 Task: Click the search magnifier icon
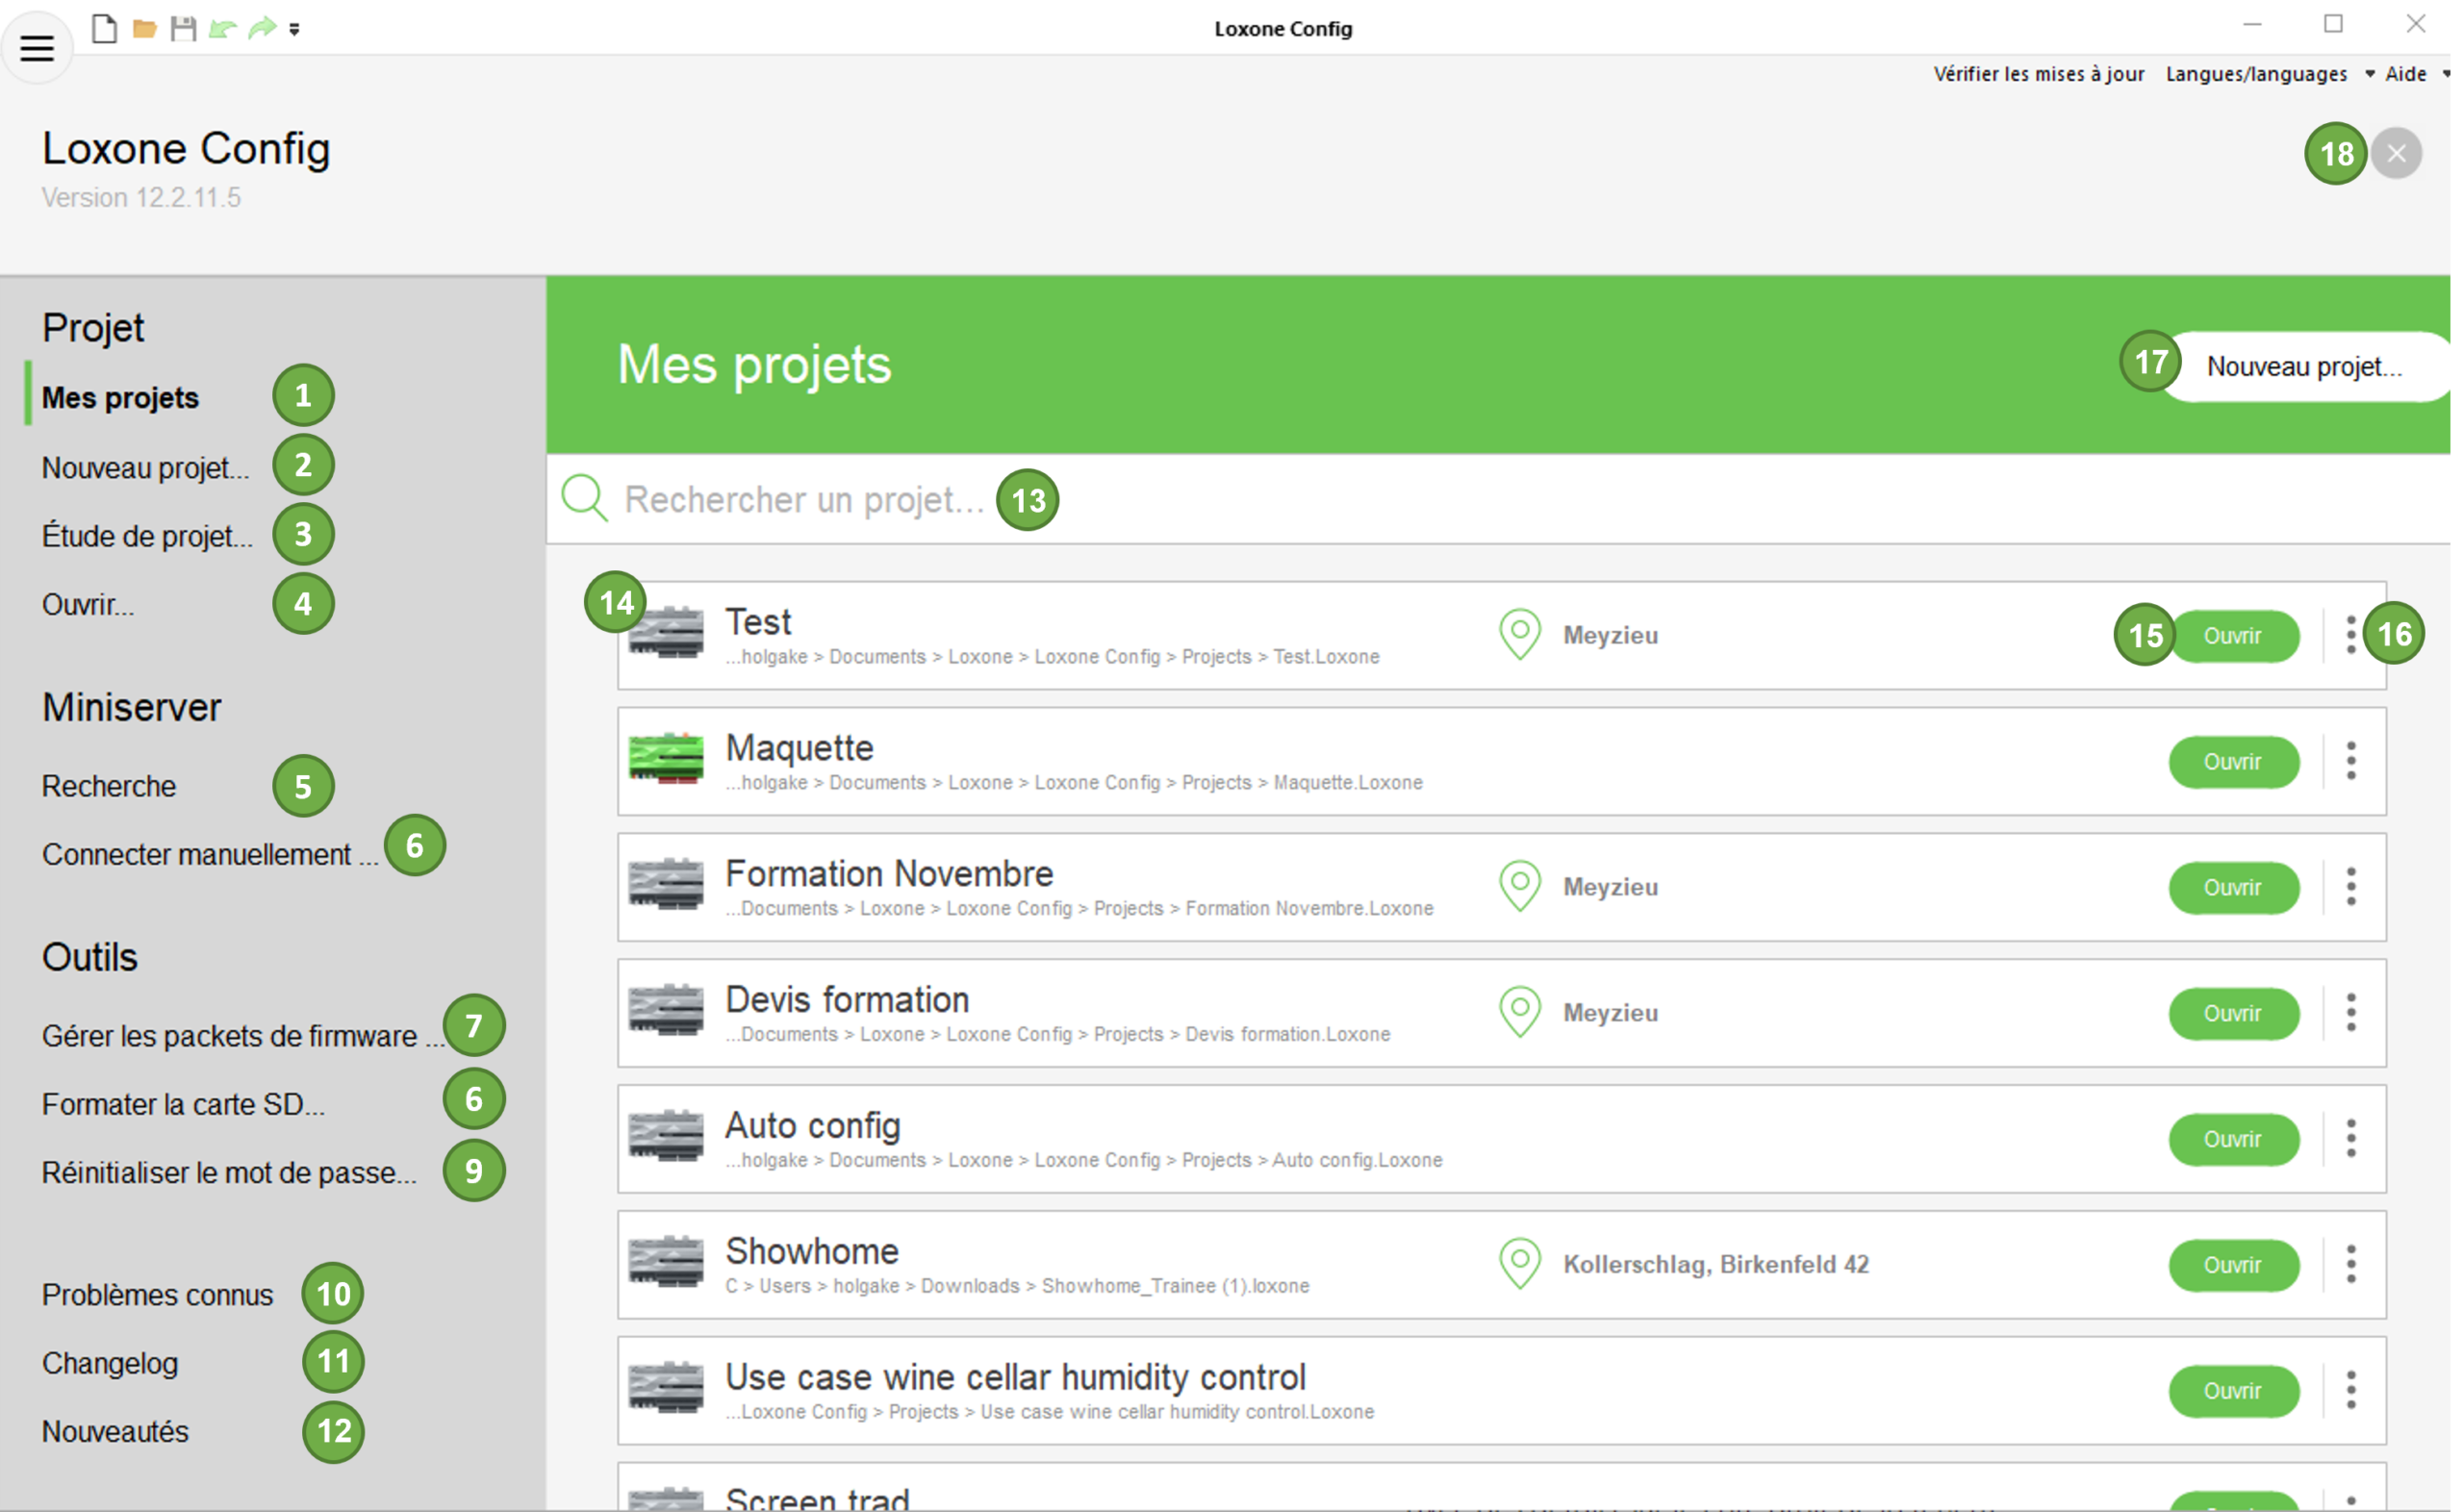click(x=585, y=498)
